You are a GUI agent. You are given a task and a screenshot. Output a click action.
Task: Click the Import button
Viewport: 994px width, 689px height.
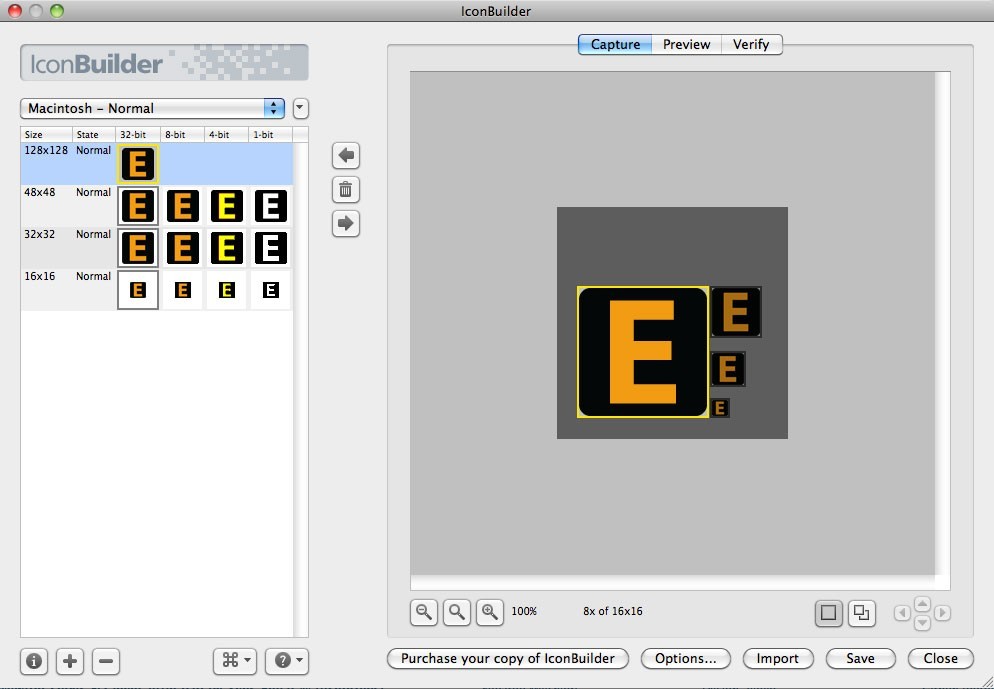click(778, 659)
